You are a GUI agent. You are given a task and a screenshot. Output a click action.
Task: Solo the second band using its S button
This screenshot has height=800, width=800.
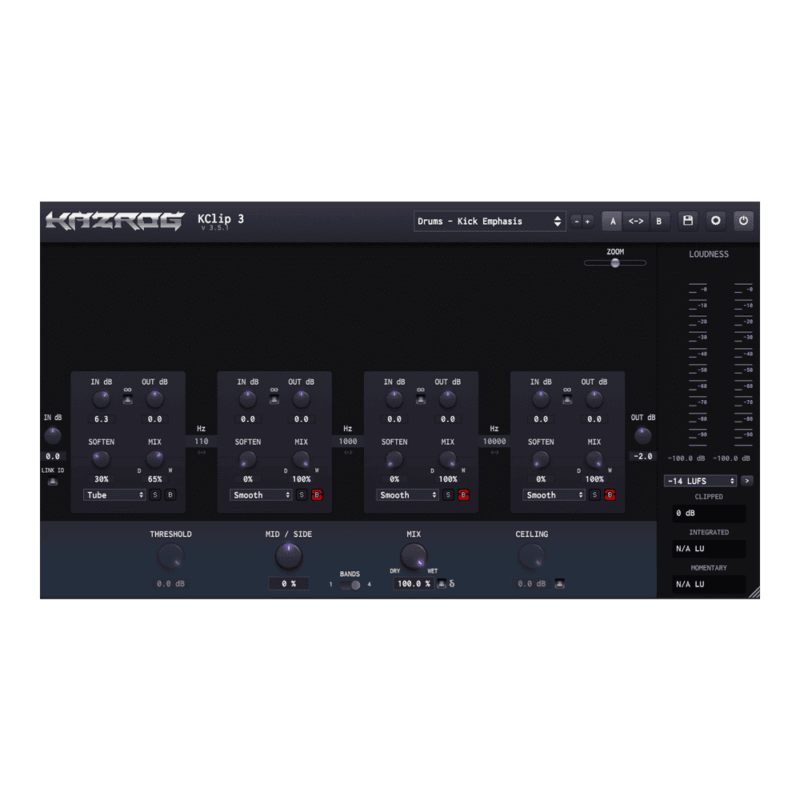tap(302, 495)
